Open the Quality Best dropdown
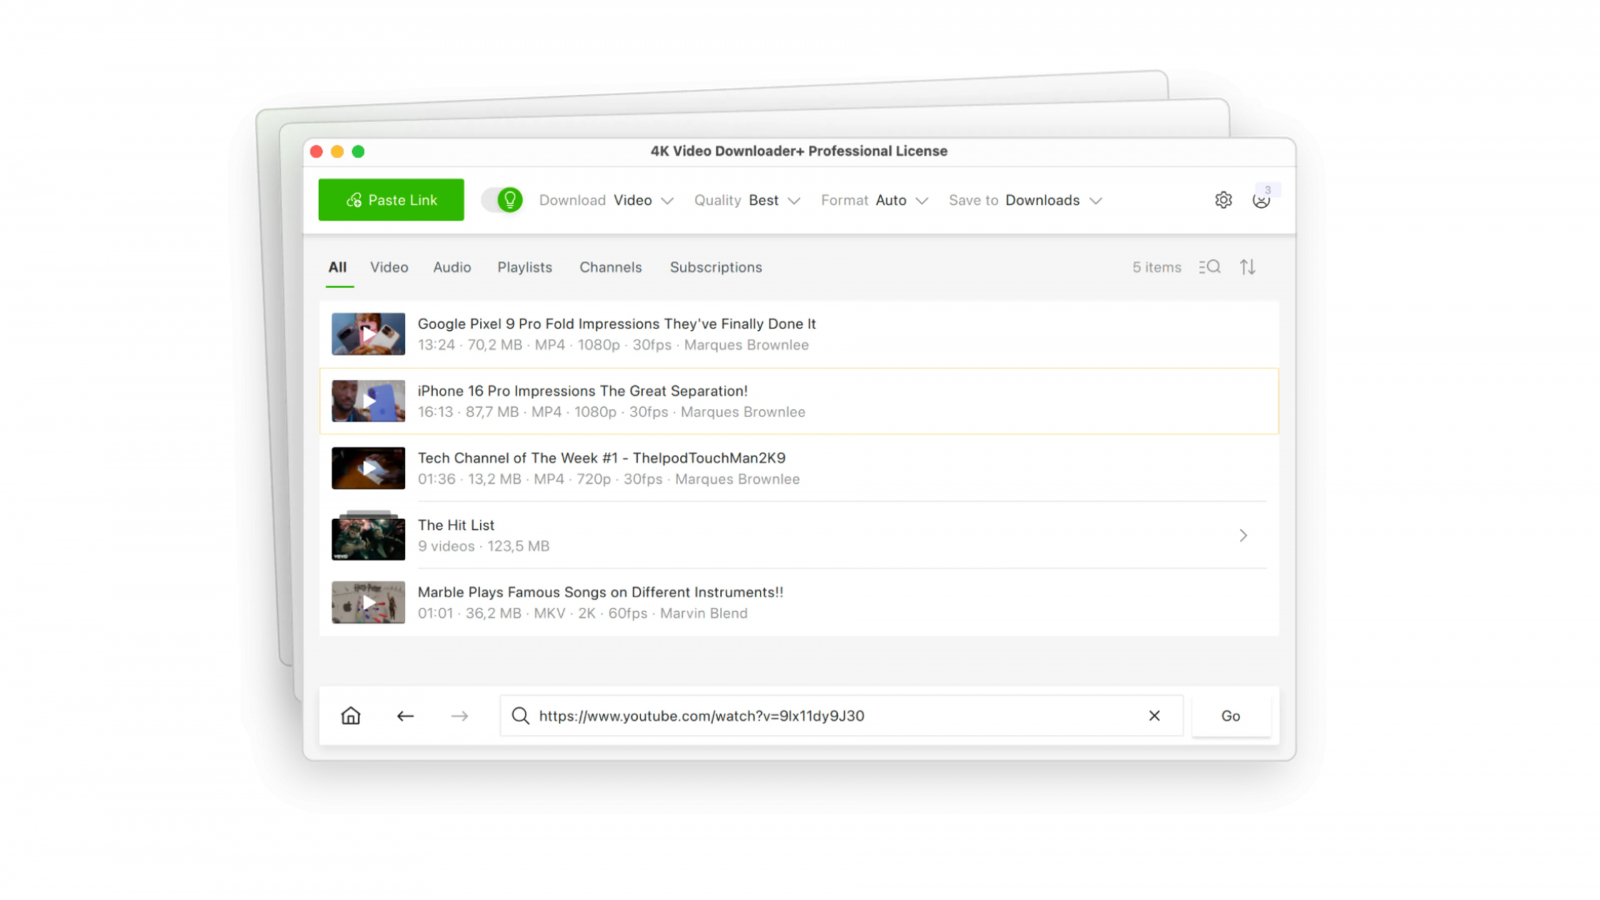 [x=747, y=200]
